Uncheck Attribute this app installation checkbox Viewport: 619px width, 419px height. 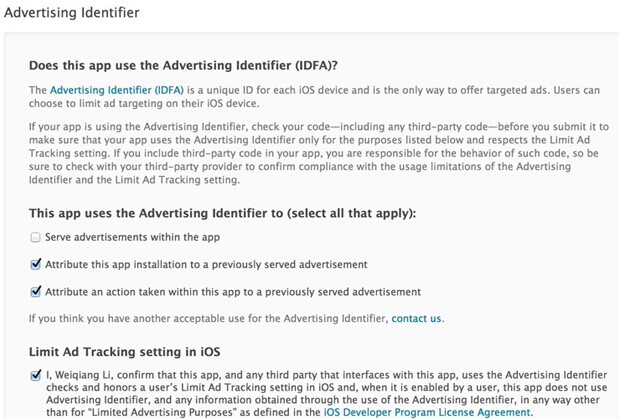[x=36, y=264]
